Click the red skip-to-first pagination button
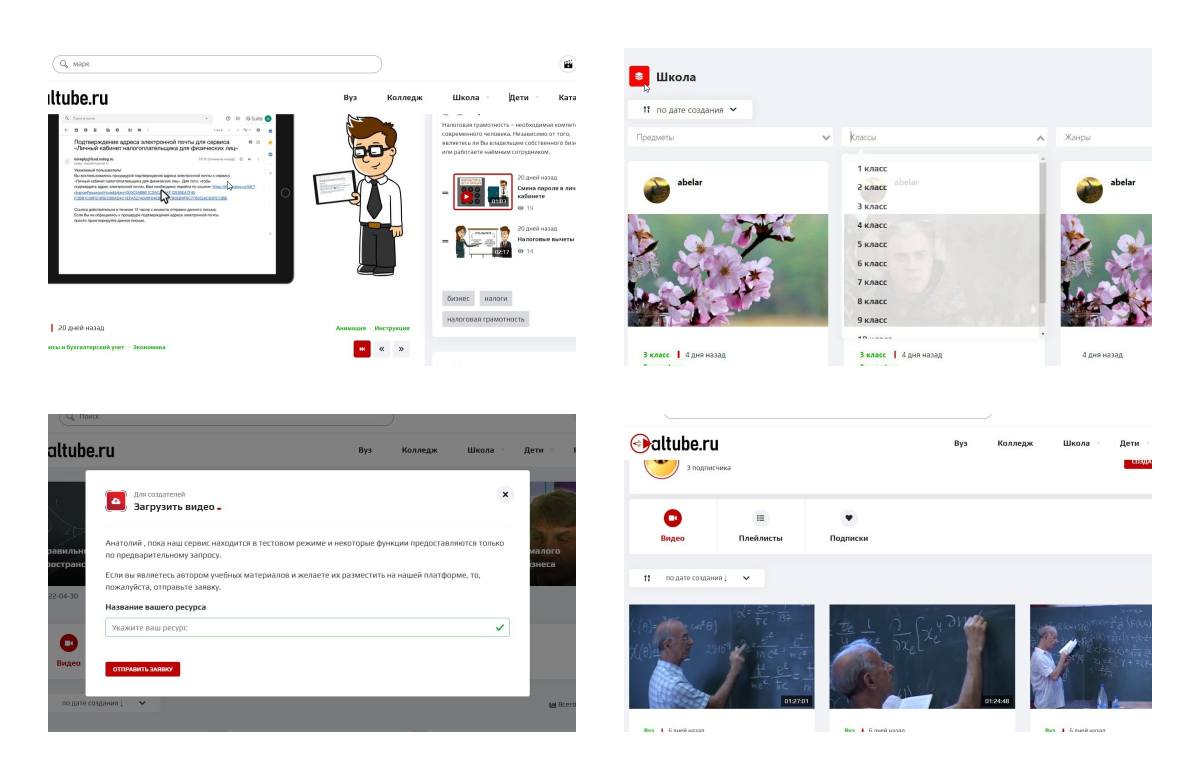 361,348
